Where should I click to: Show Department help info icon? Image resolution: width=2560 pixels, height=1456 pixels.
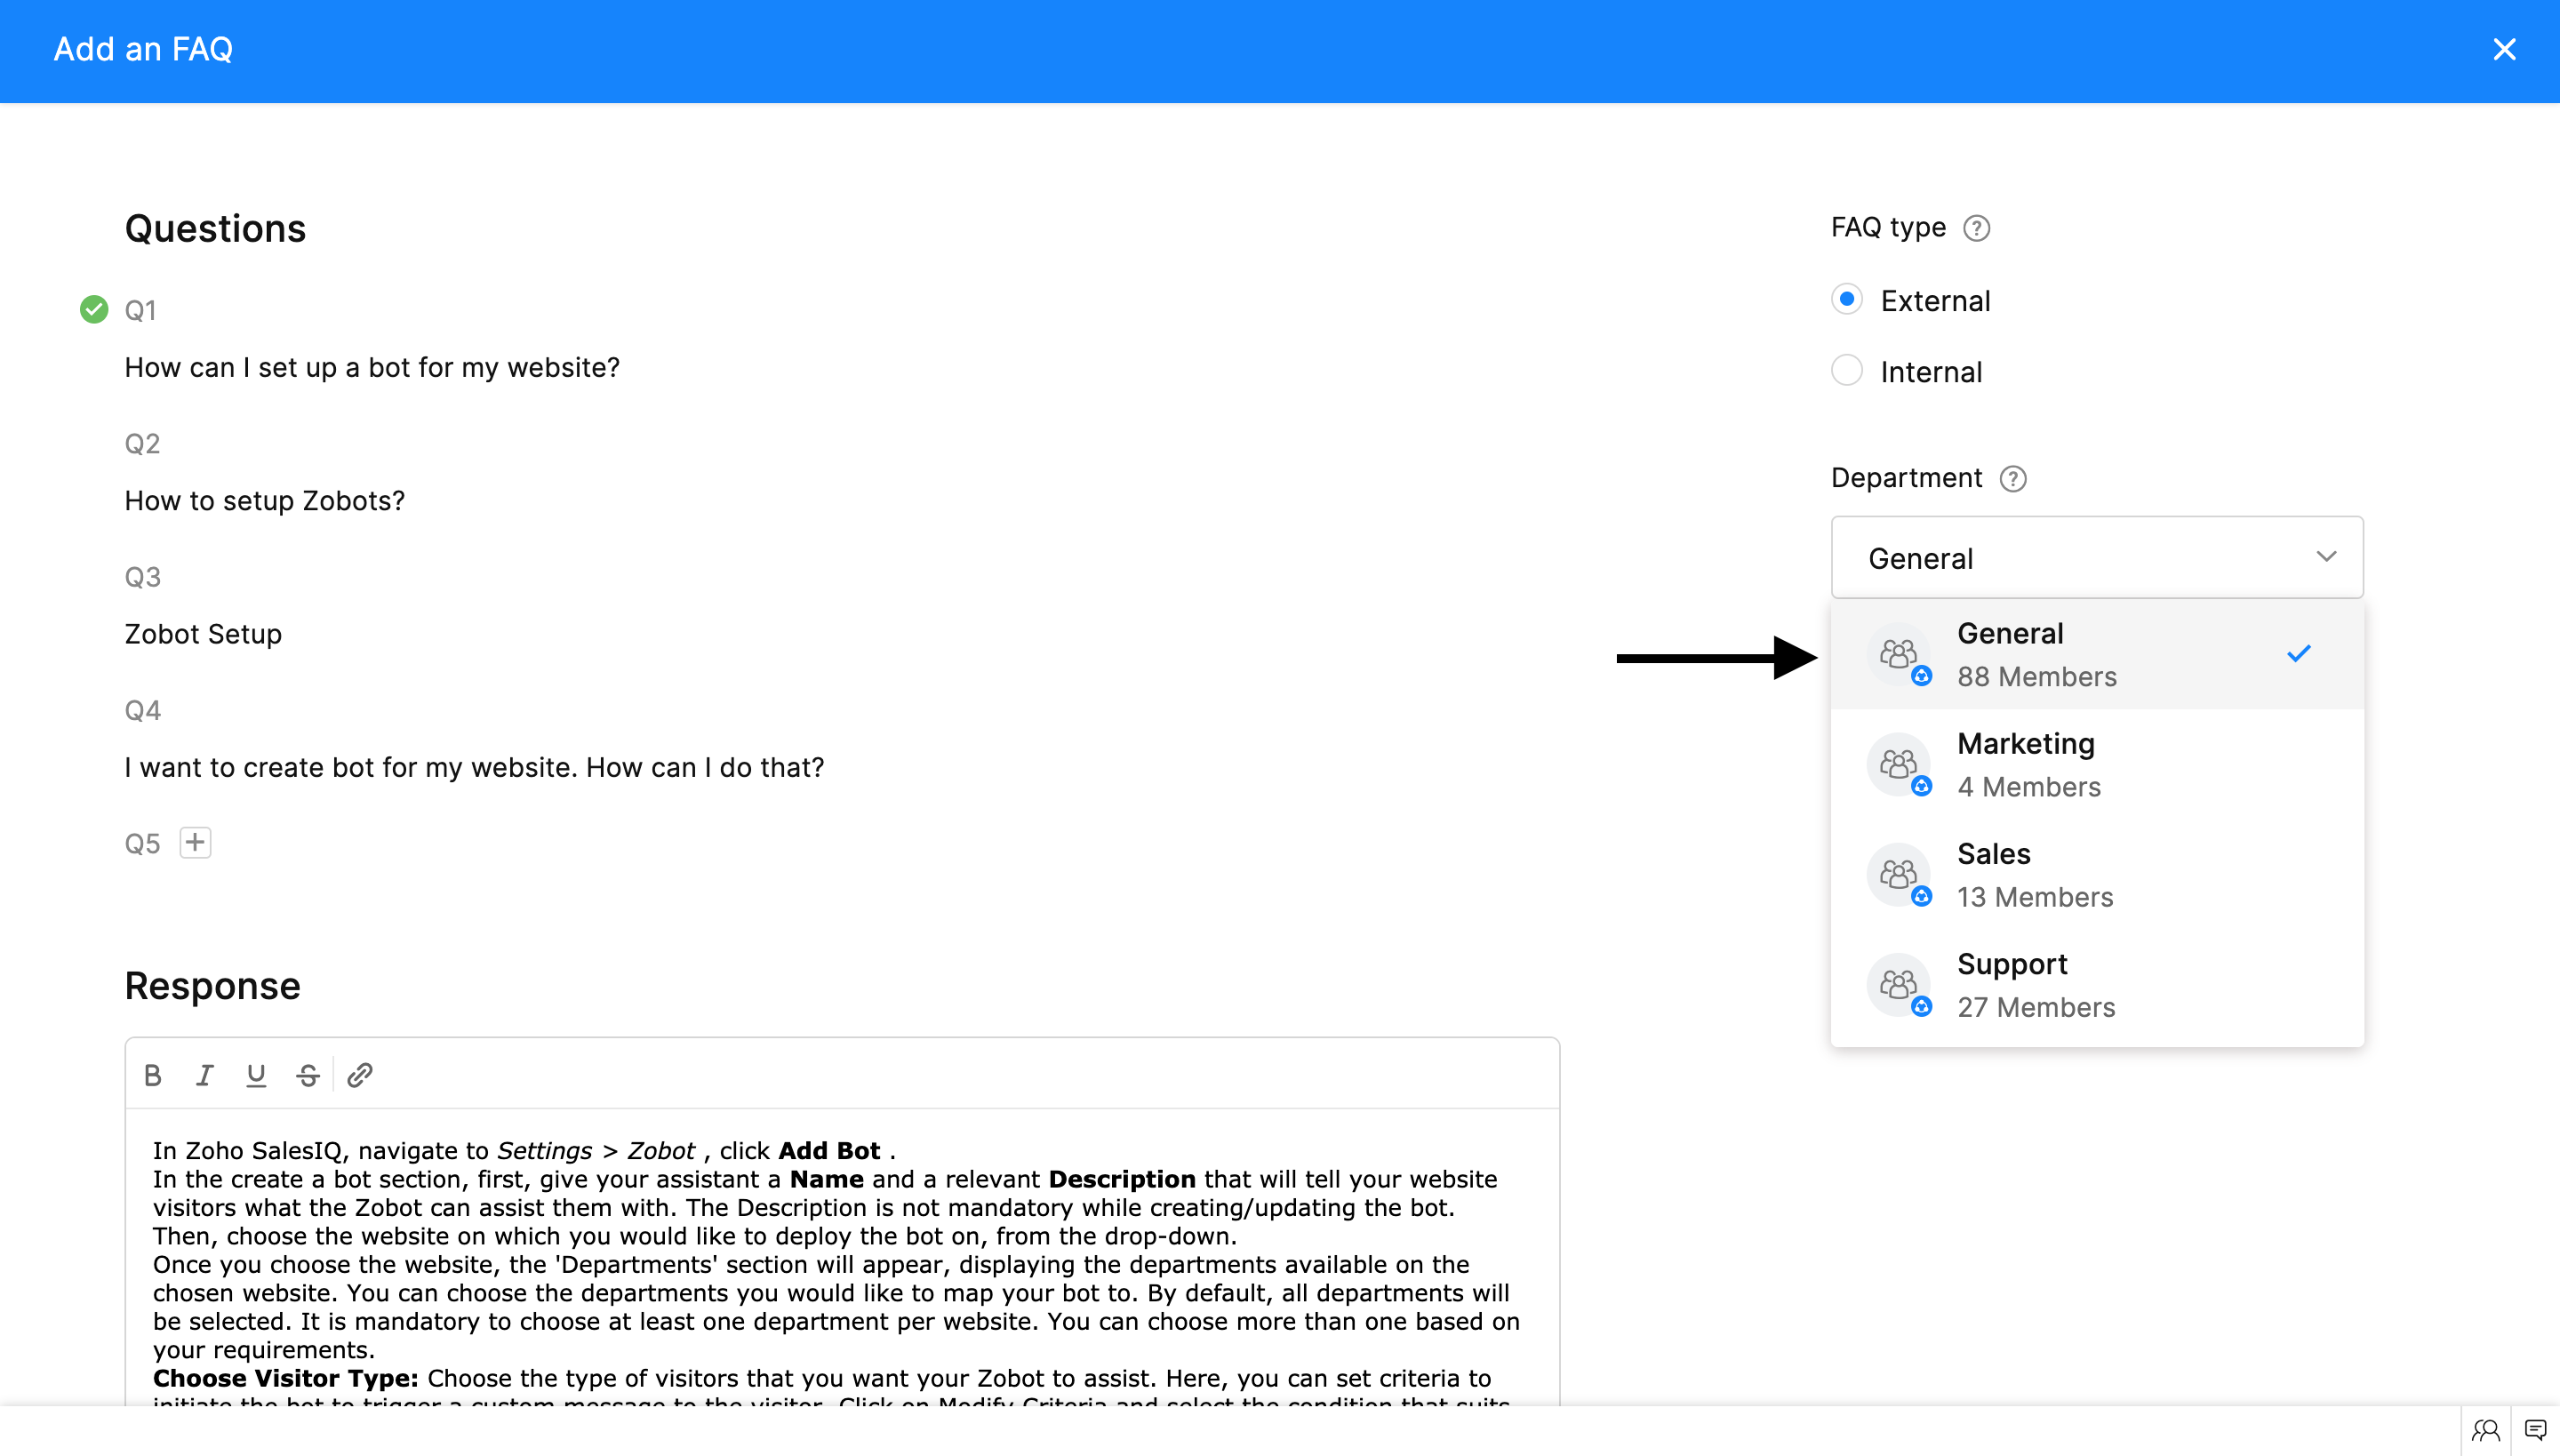2012,479
